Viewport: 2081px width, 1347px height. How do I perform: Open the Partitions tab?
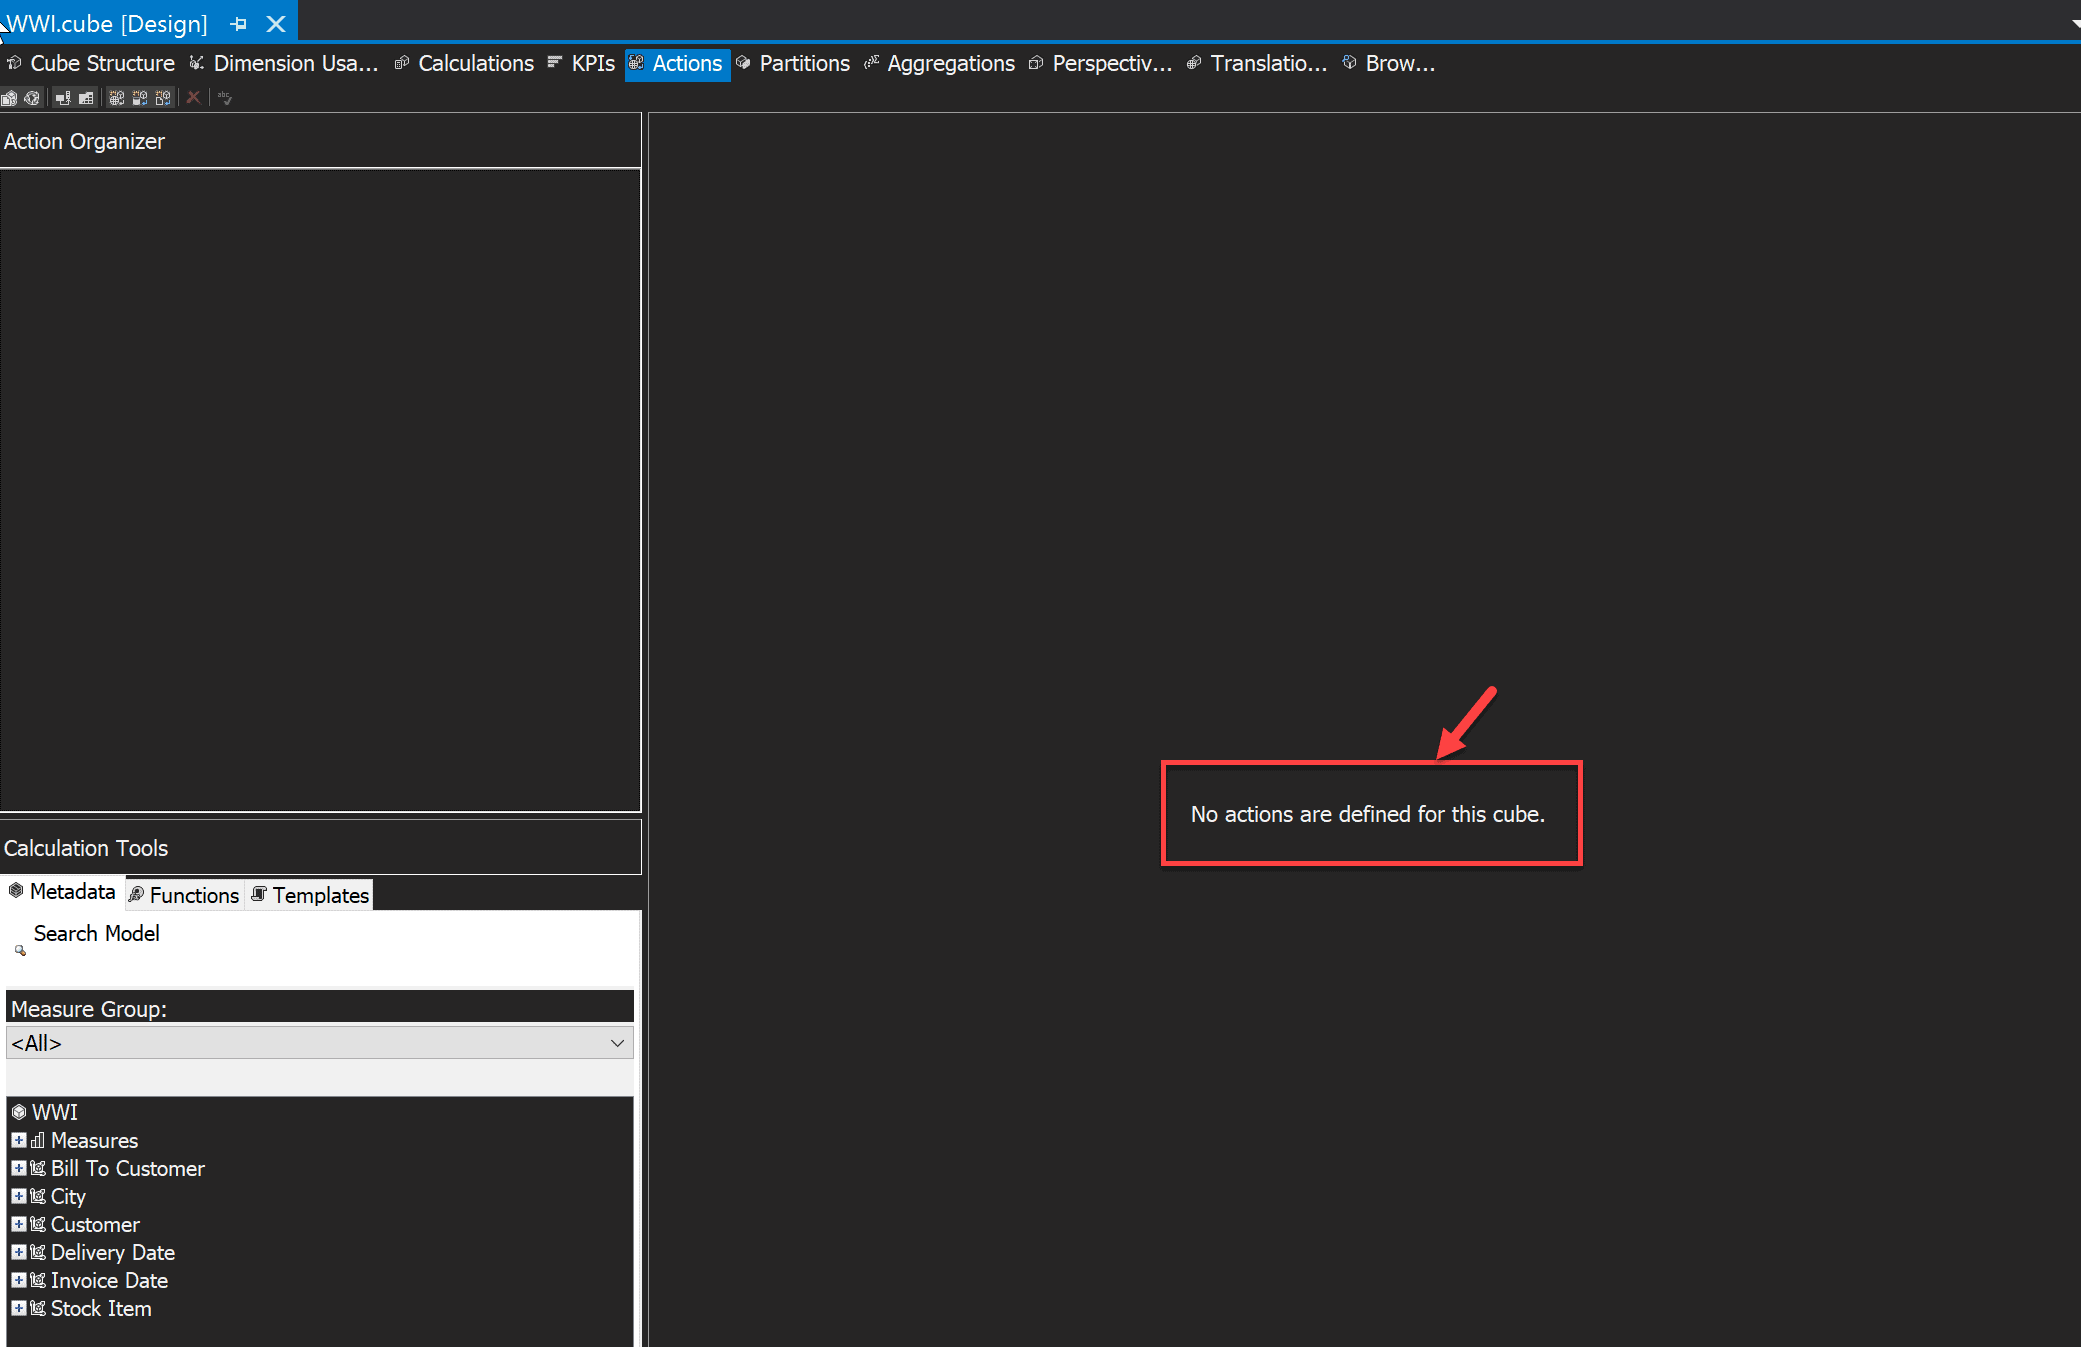803,64
